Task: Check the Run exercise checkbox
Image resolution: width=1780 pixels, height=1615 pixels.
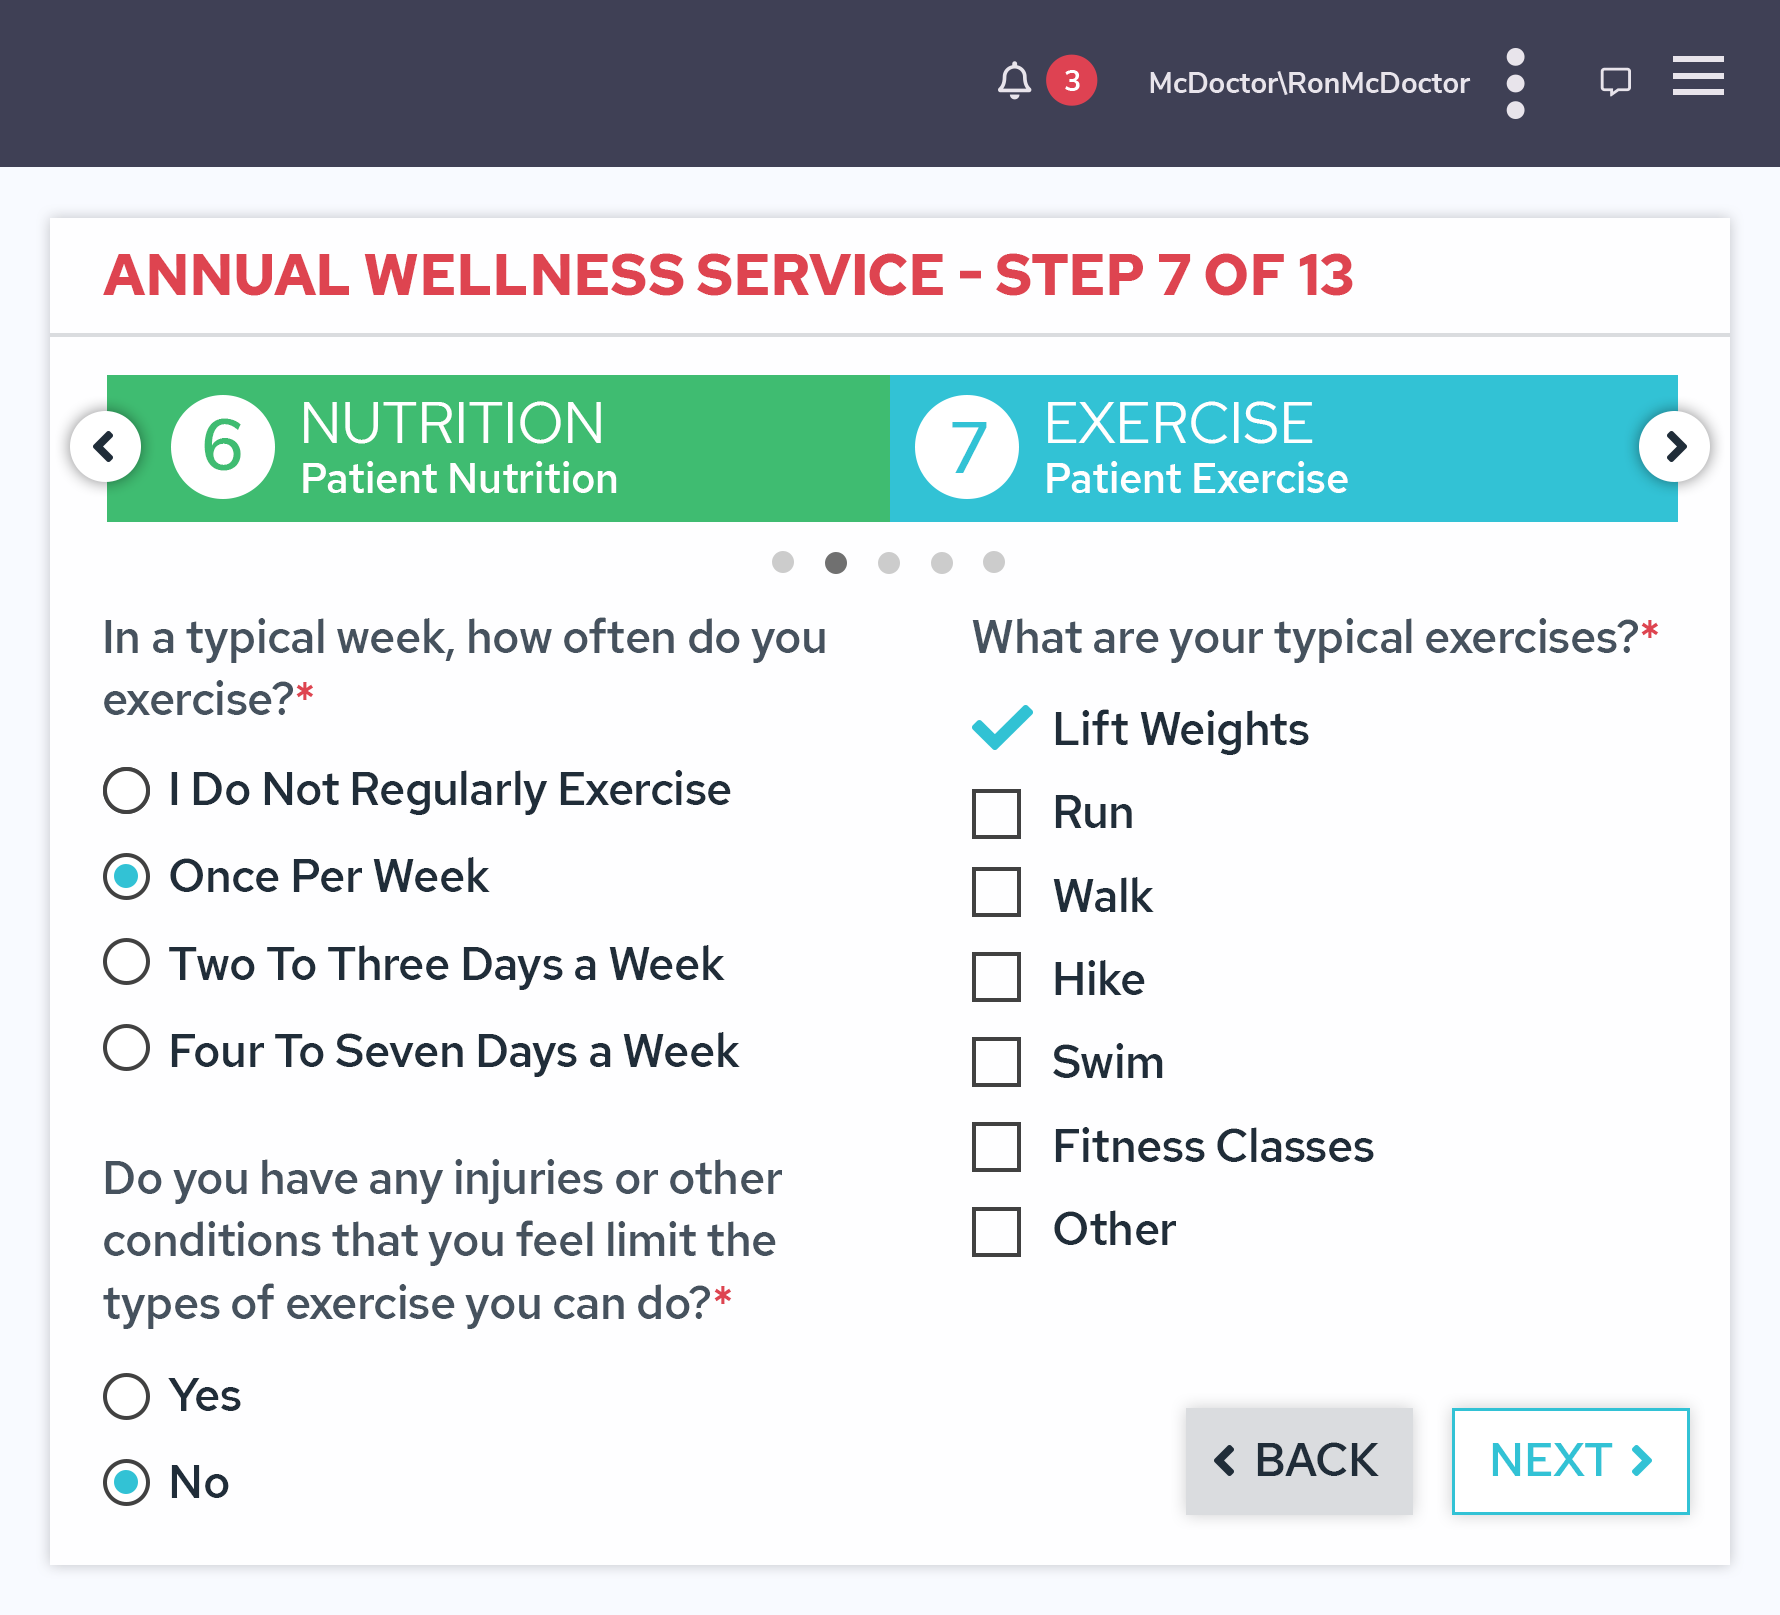Action: click(996, 813)
